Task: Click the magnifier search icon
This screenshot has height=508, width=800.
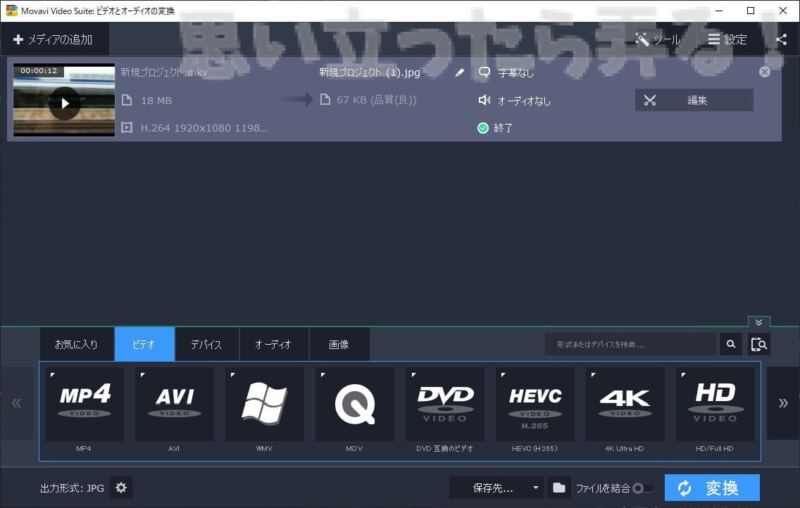Action: pos(731,344)
